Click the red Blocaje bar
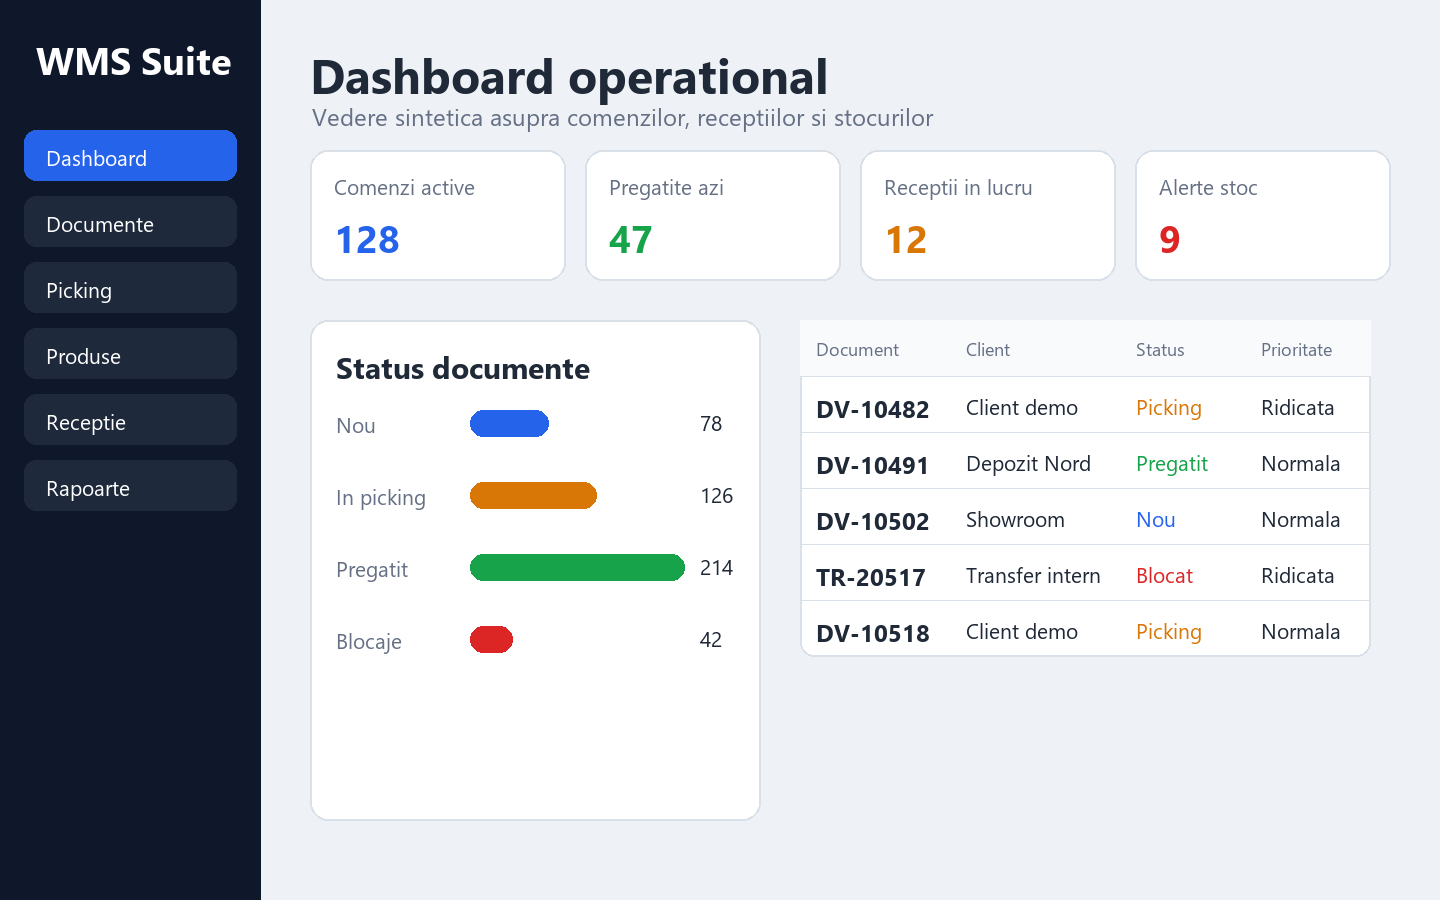 (x=492, y=640)
